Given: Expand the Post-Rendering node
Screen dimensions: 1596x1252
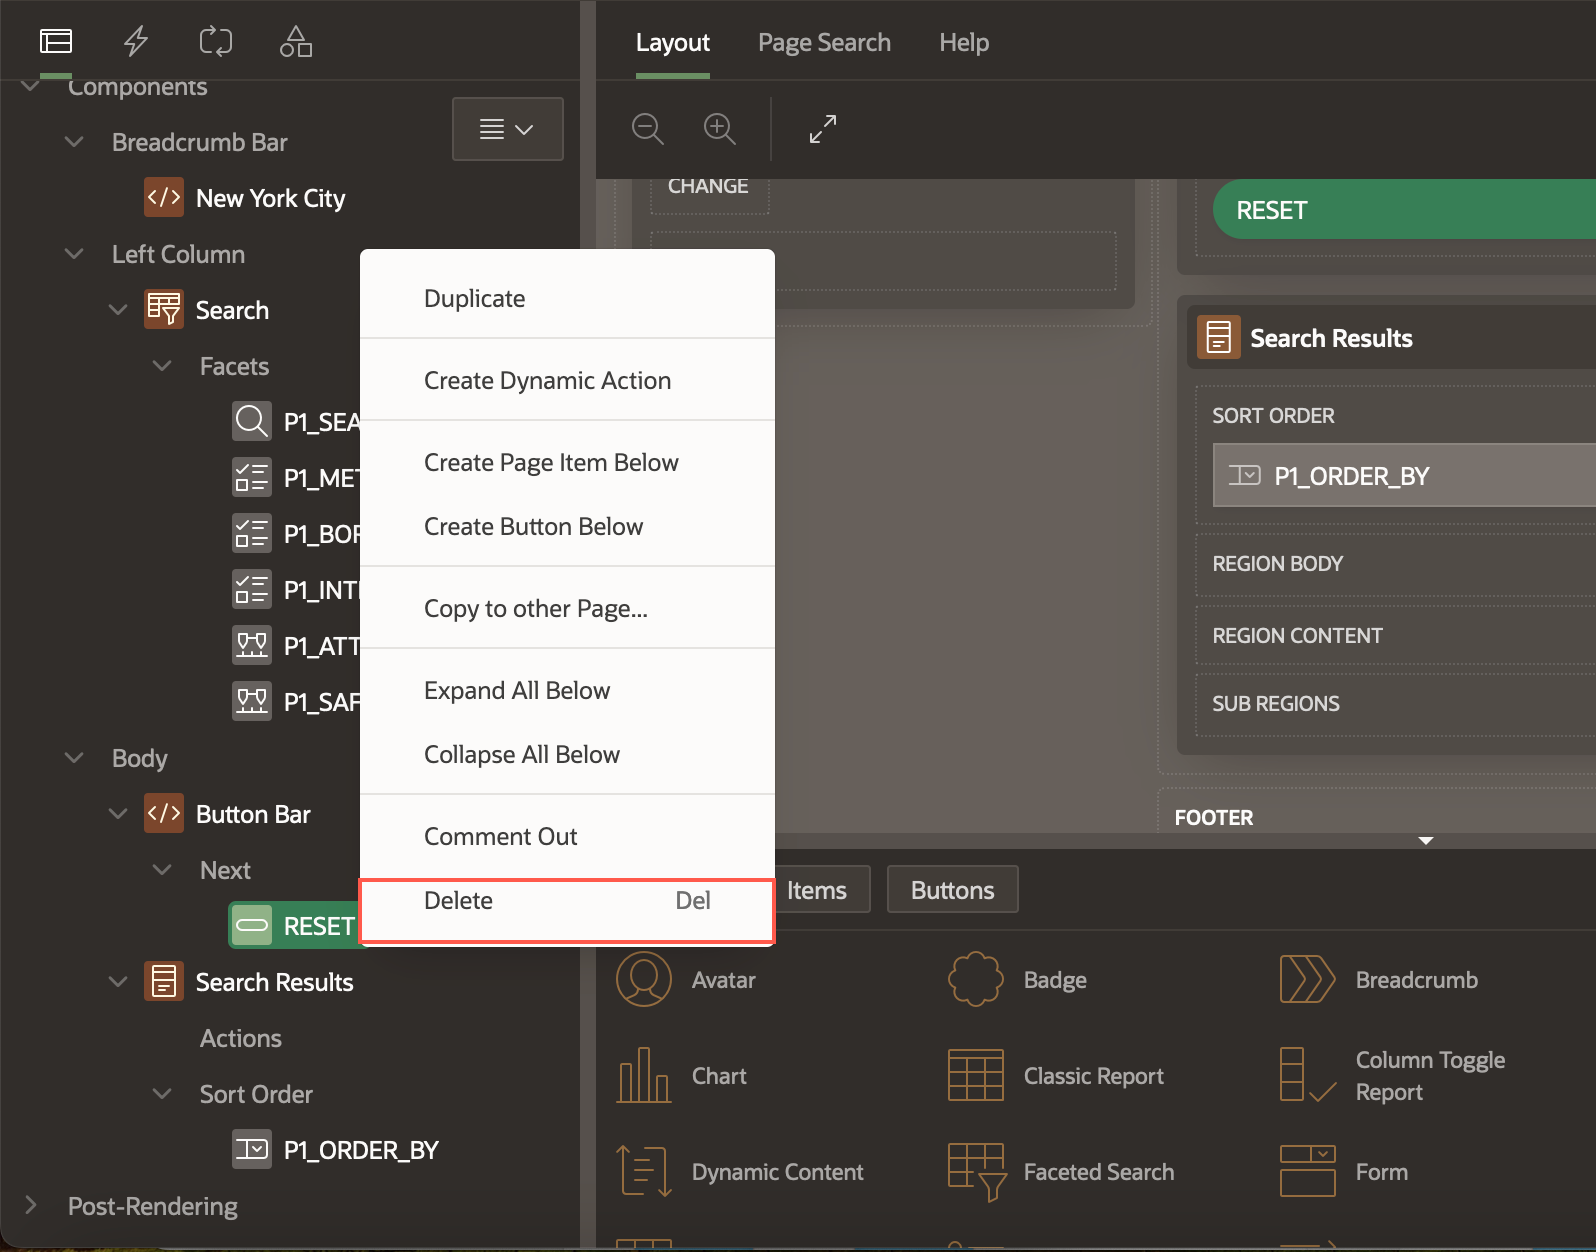Looking at the screenshot, I should point(30,1206).
